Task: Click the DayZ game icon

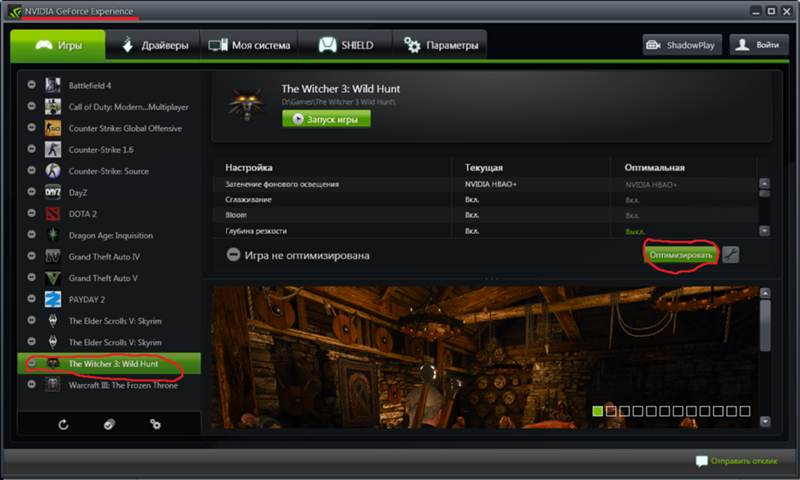Action: (x=53, y=192)
